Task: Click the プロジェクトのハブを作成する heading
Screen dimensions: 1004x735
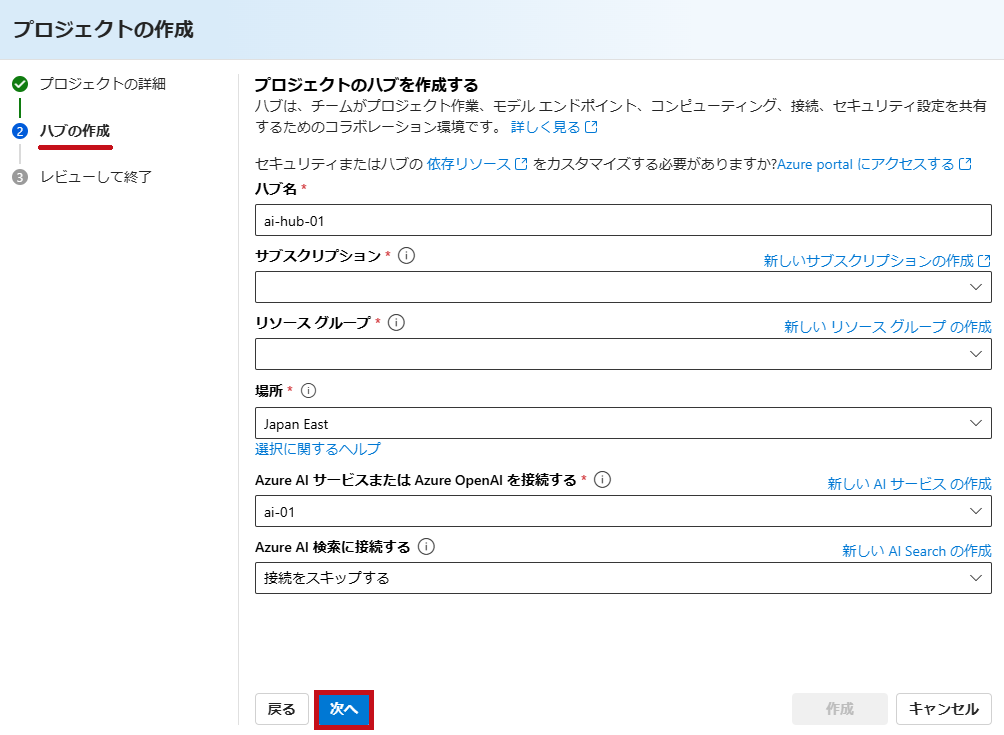Action: (366, 85)
